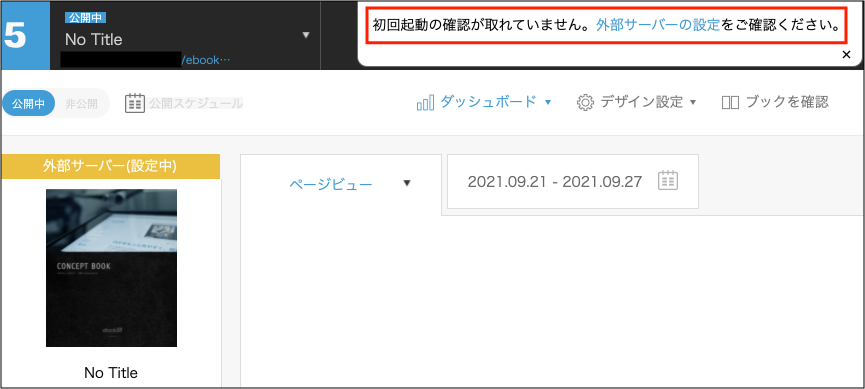Switch status to 非公開
This screenshot has width=865, height=389.
[81, 103]
